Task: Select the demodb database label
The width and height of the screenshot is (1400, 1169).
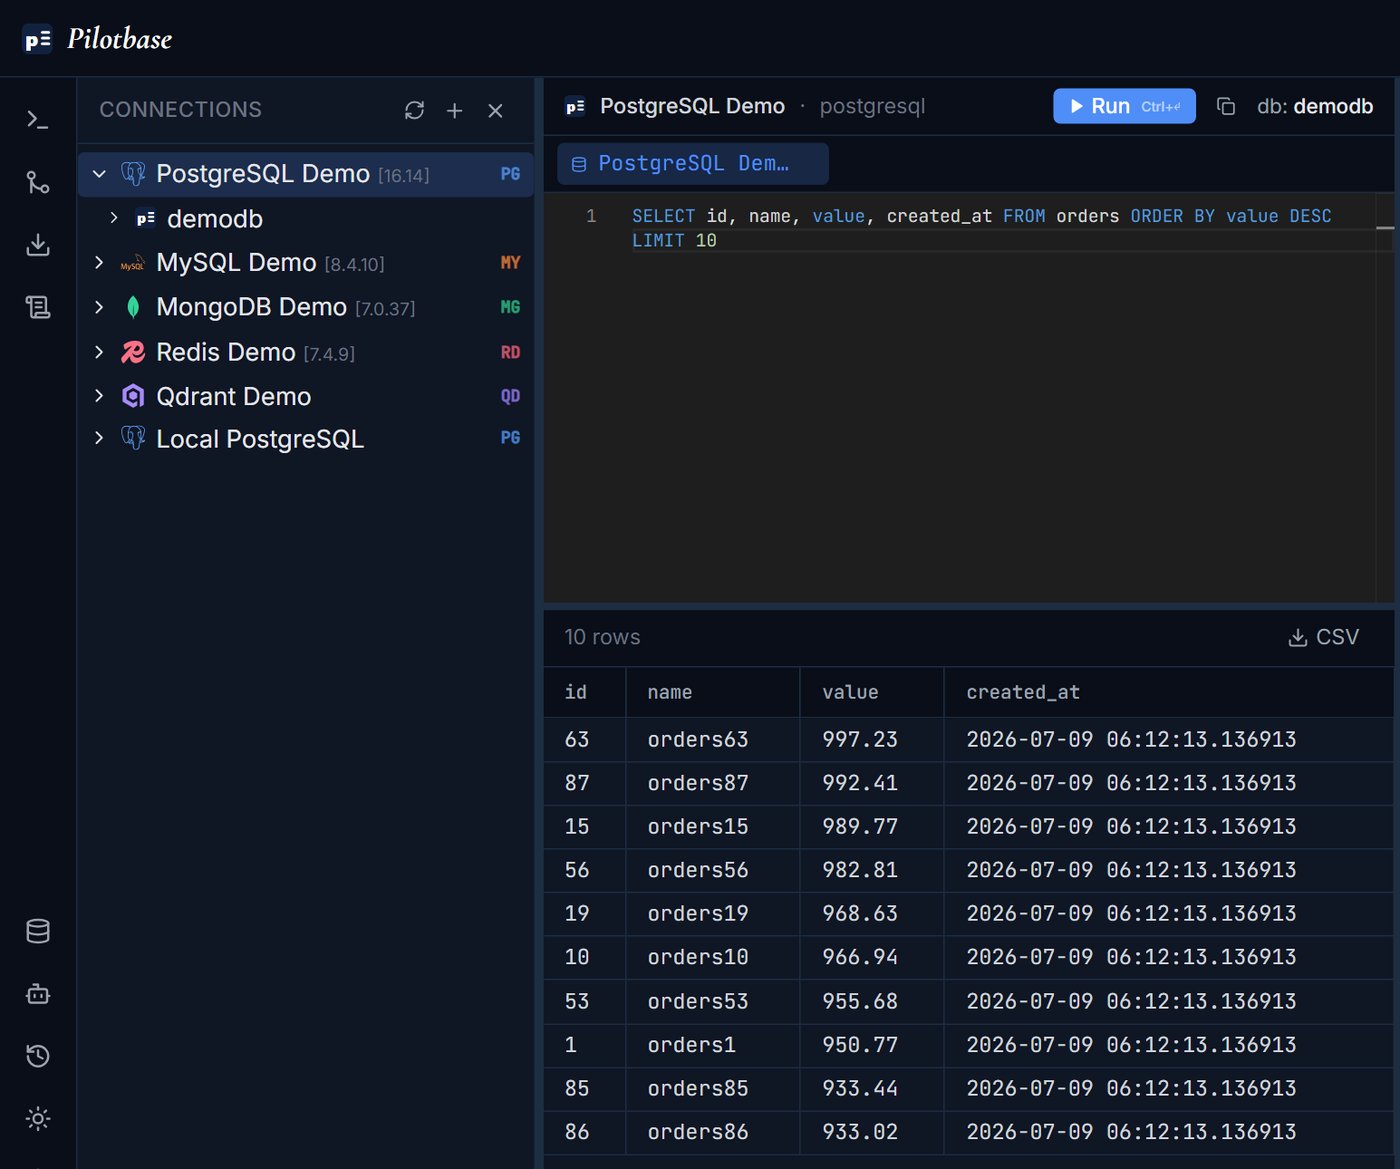Action: tap(215, 219)
